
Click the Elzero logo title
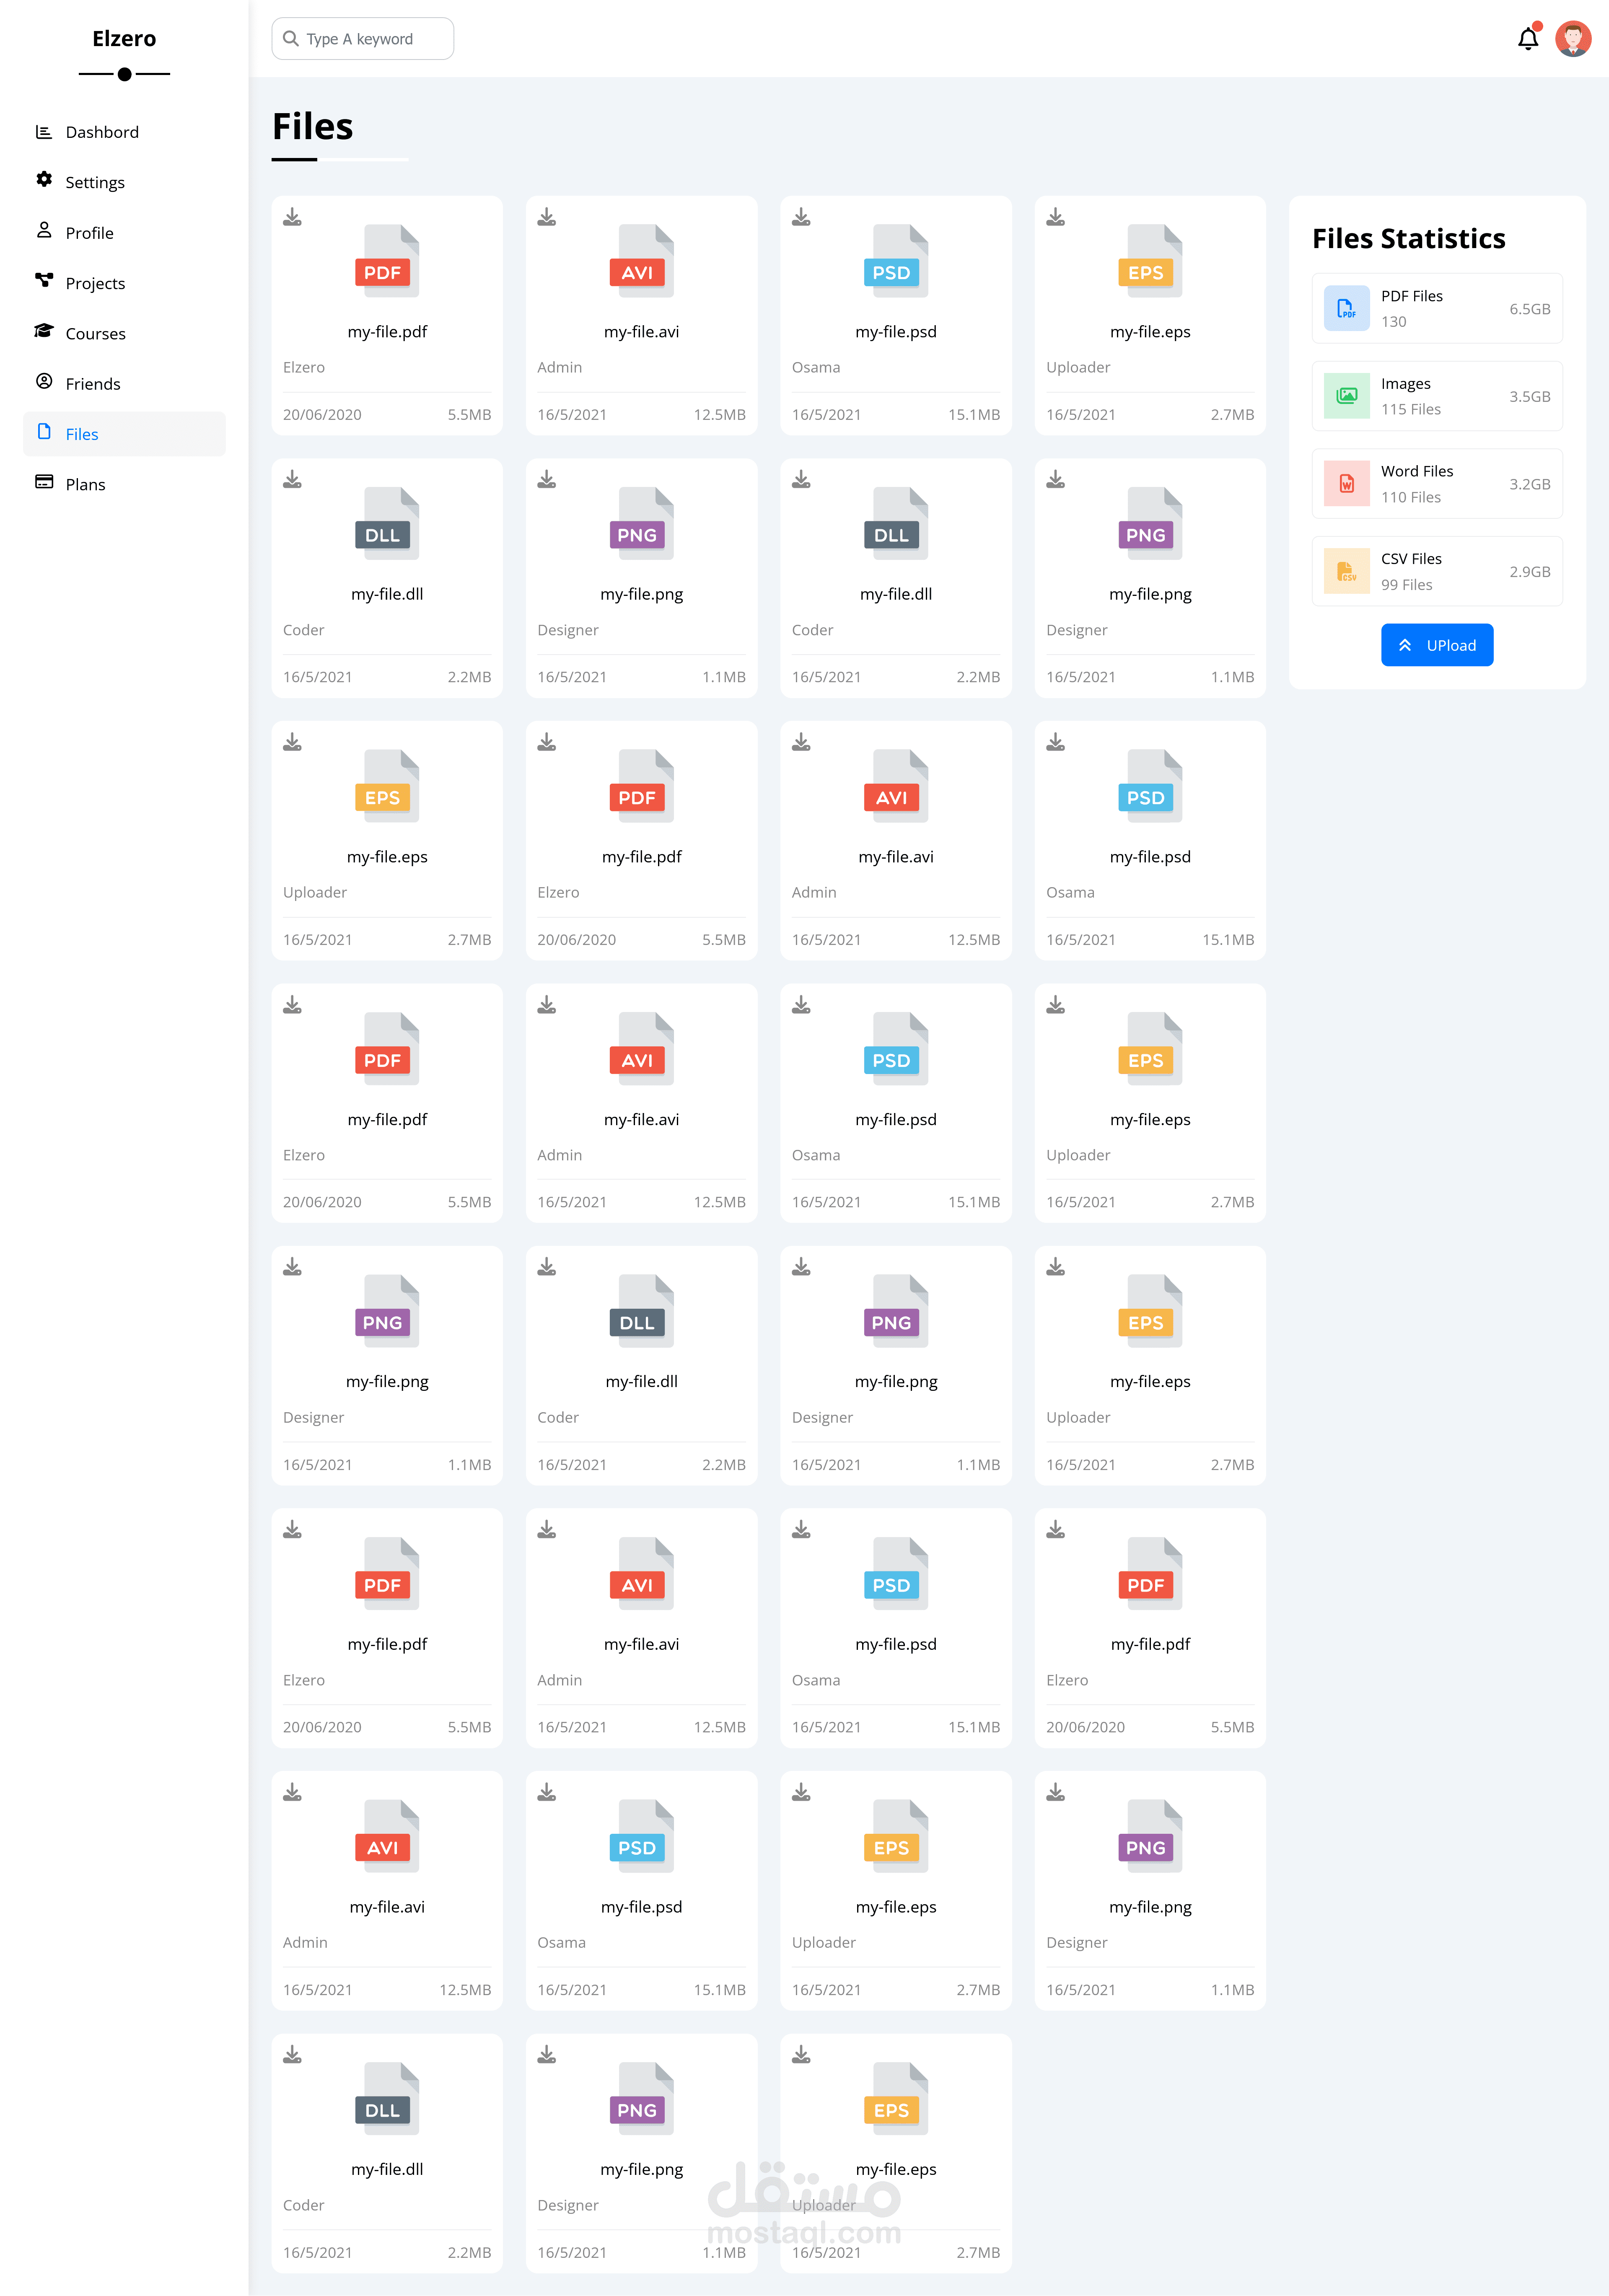(x=124, y=39)
